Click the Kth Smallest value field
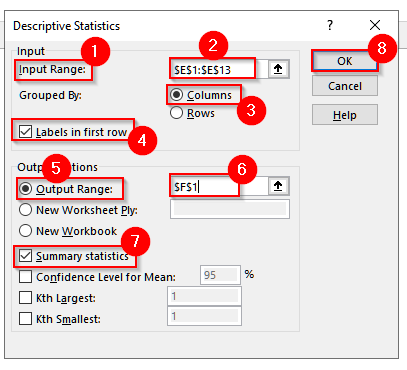The height and width of the screenshot is (370, 407). [204, 316]
